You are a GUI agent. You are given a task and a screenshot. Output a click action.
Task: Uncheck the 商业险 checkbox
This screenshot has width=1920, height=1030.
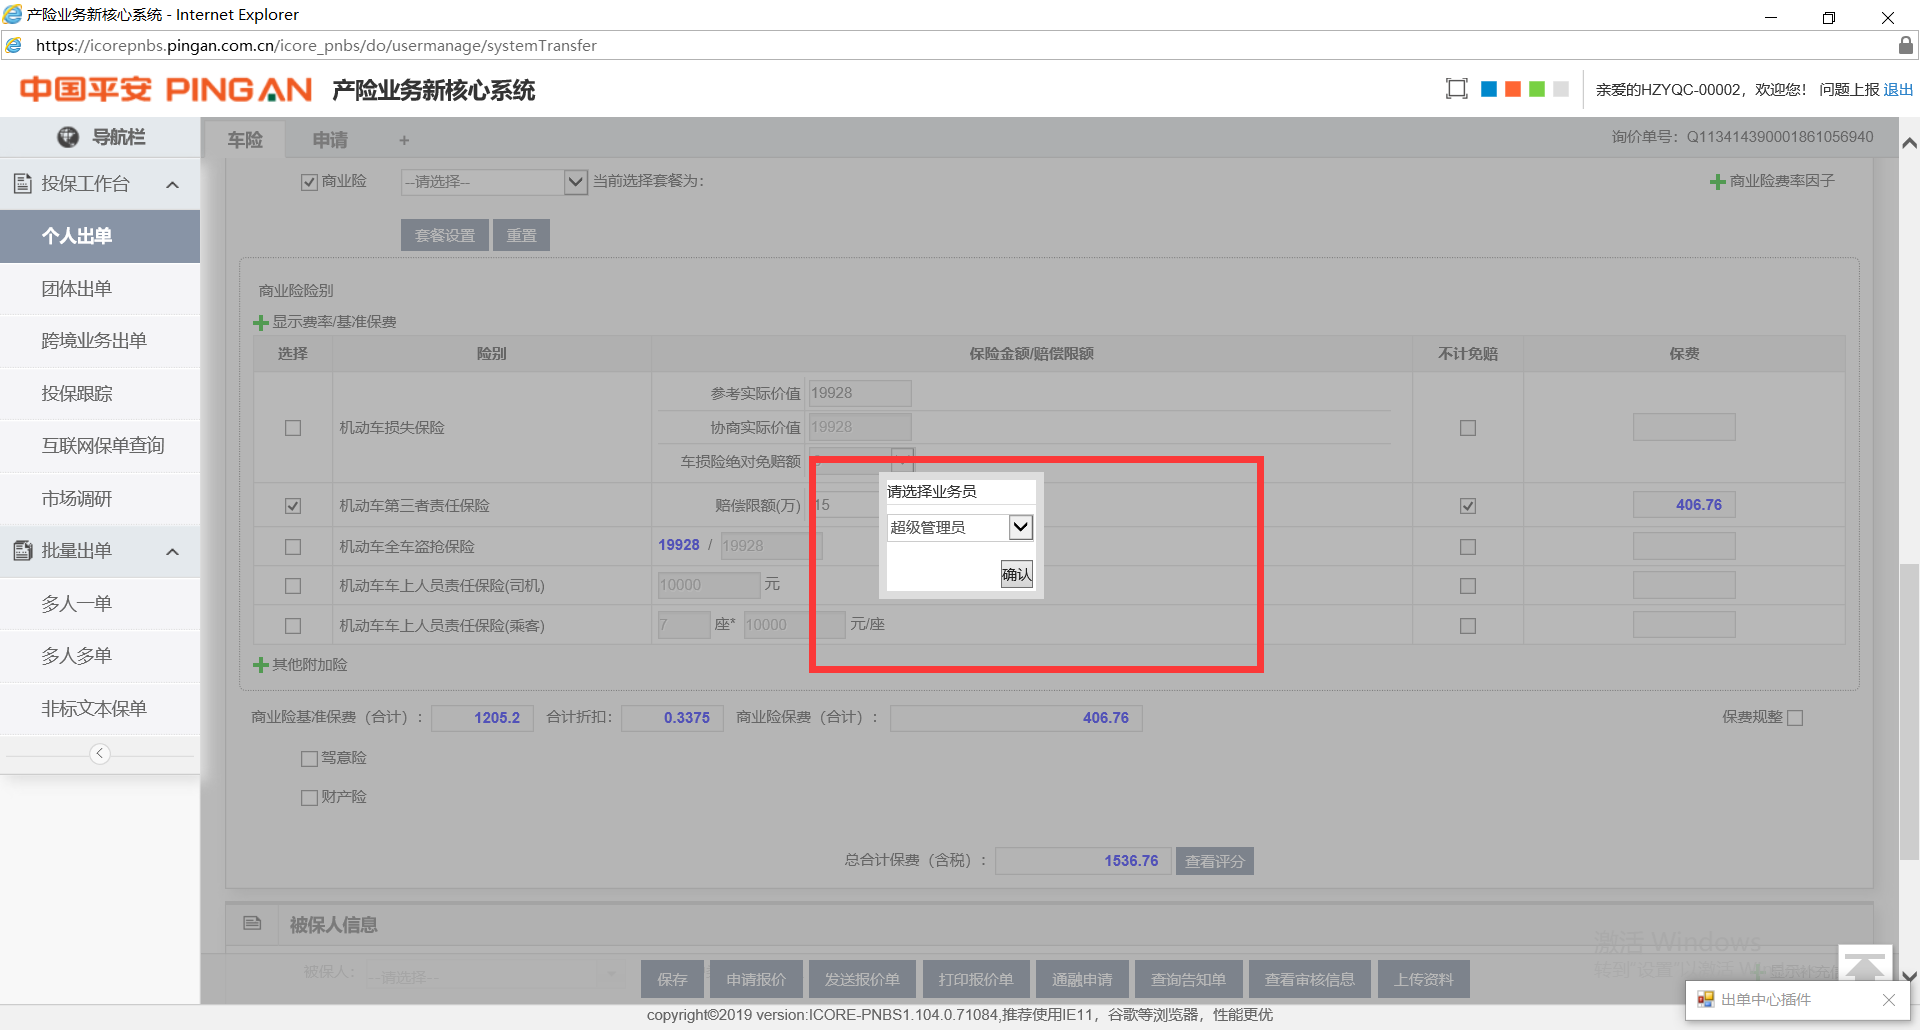point(310,182)
